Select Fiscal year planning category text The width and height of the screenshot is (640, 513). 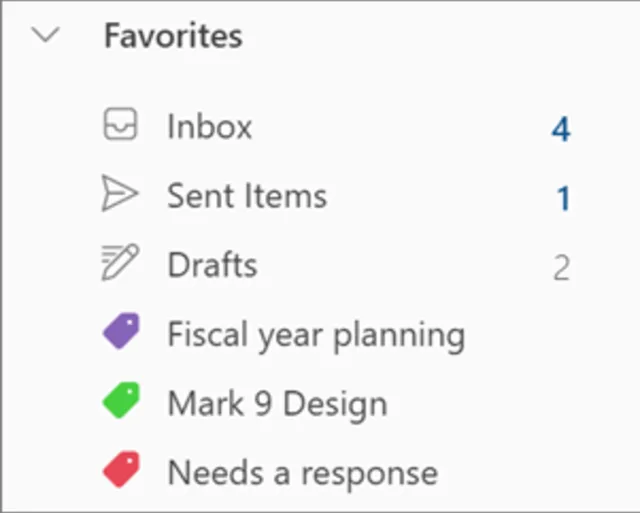[316, 335]
